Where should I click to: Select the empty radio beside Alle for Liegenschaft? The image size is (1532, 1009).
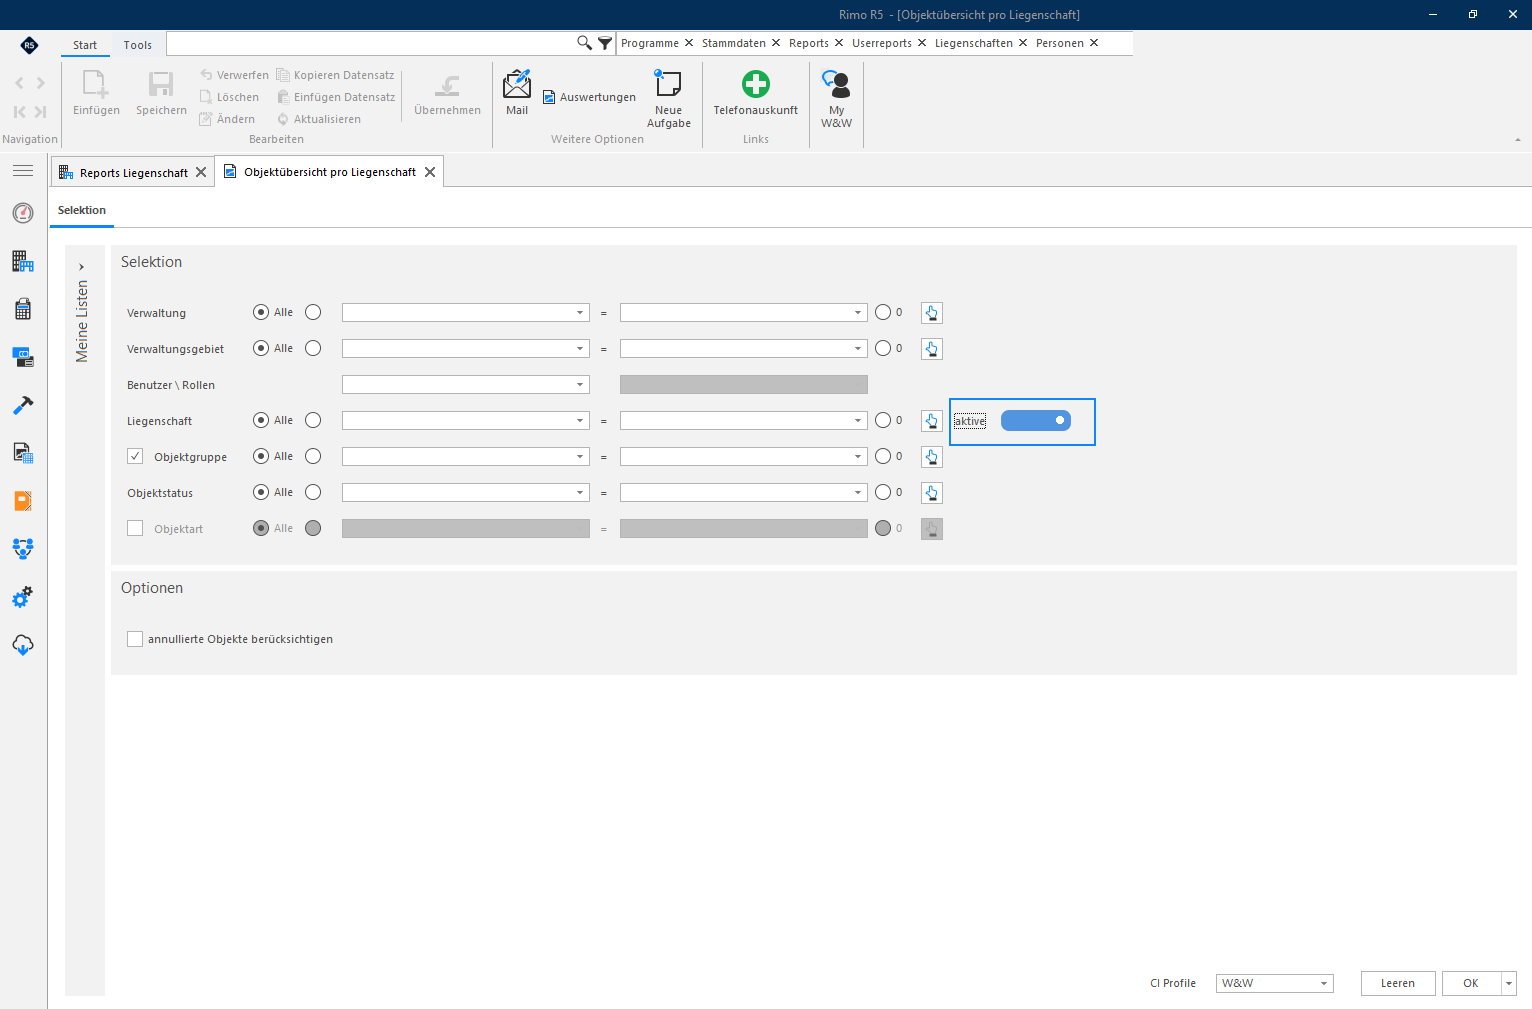point(313,420)
